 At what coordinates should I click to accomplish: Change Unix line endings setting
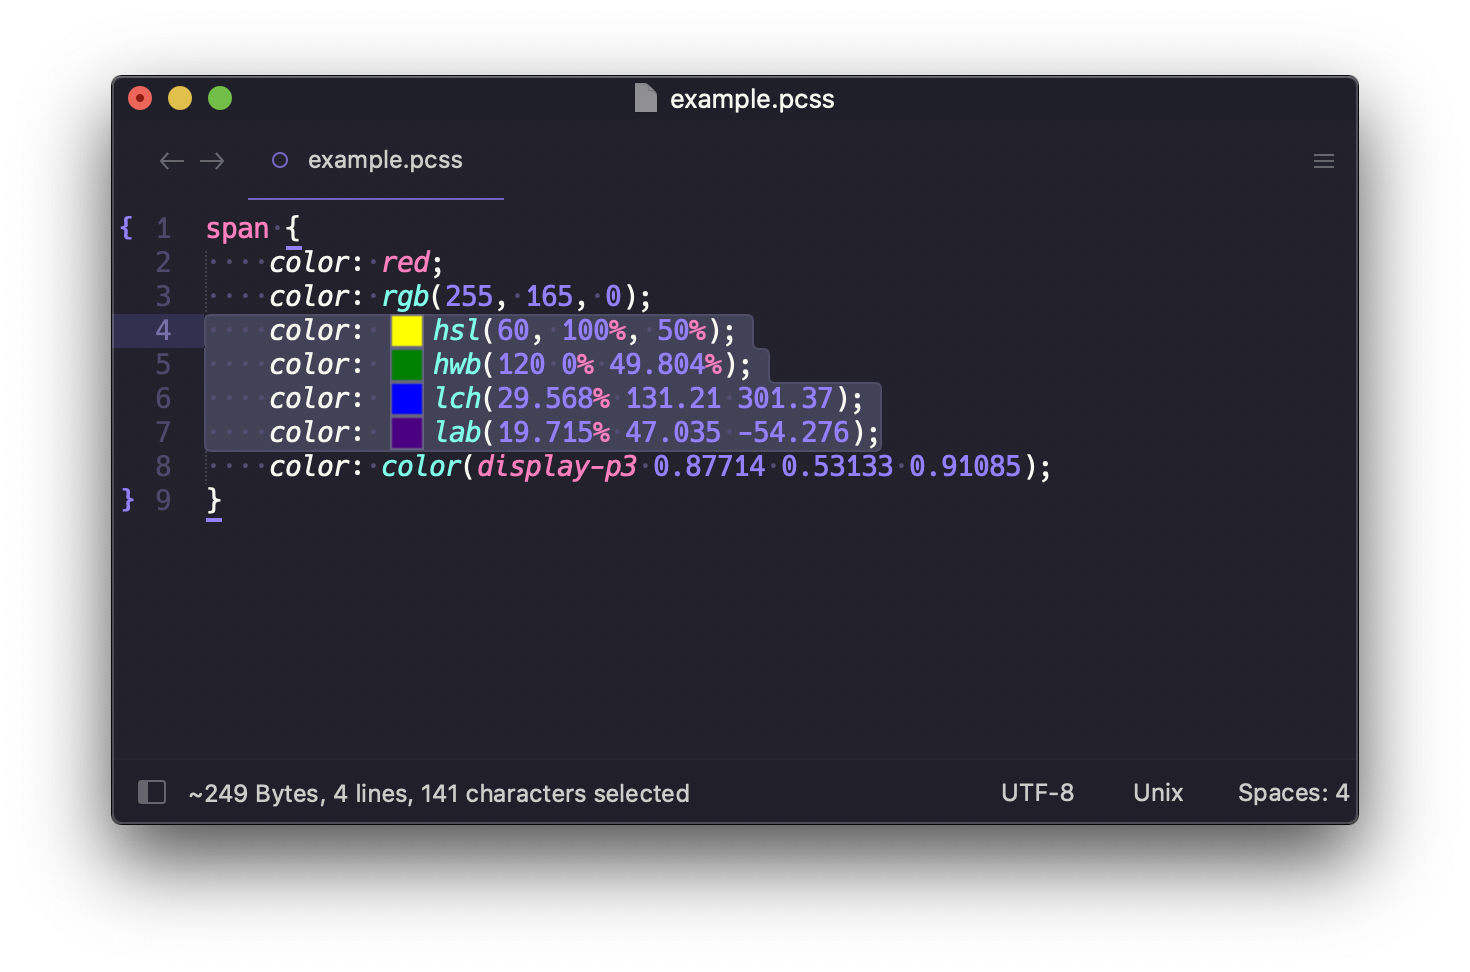pos(1158,793)
